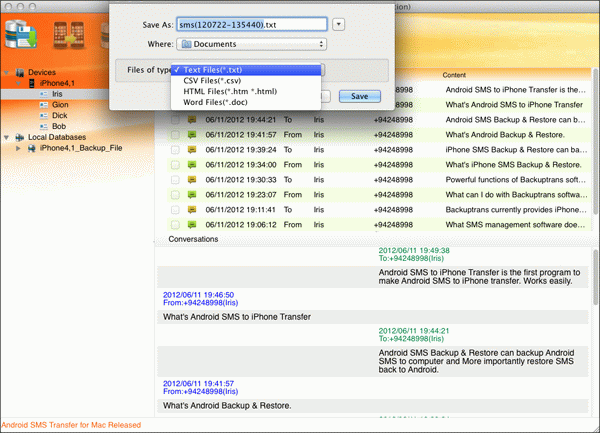Click contact card icon next to Iris
This screenshot has height=433, width=600.
(44, 94)
